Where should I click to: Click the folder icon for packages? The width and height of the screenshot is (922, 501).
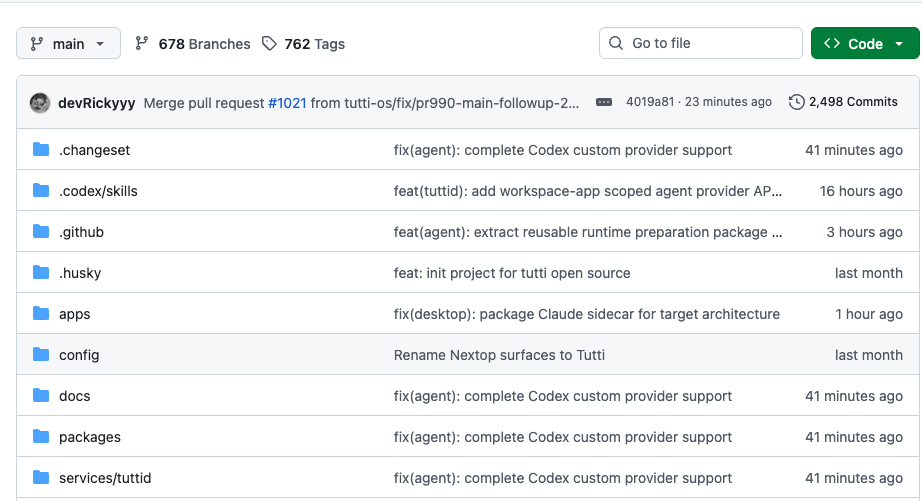tap(41, 436)
